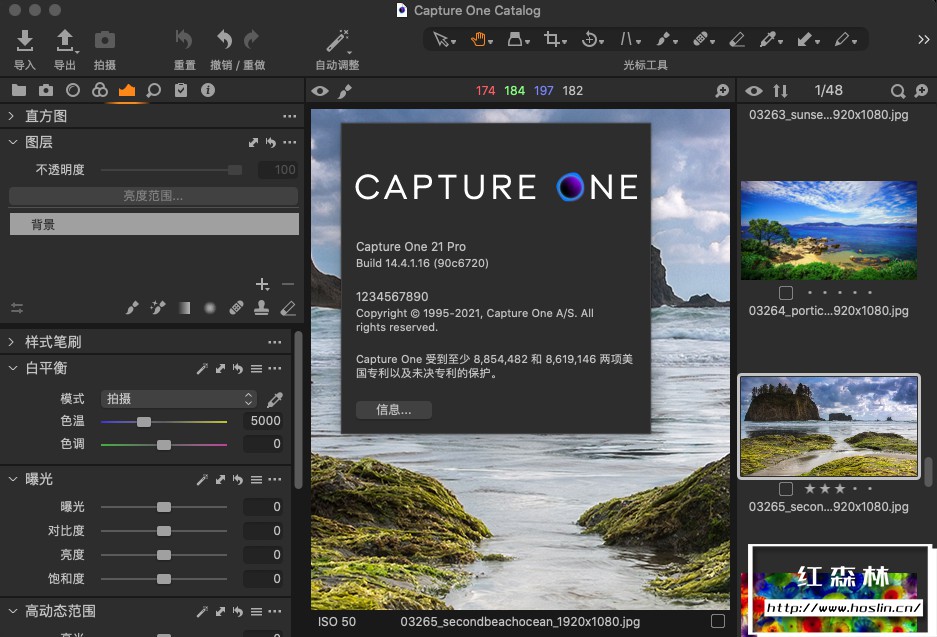Click the 信息... button in About dialog
The image size is (937, 637).
point(394,409)
